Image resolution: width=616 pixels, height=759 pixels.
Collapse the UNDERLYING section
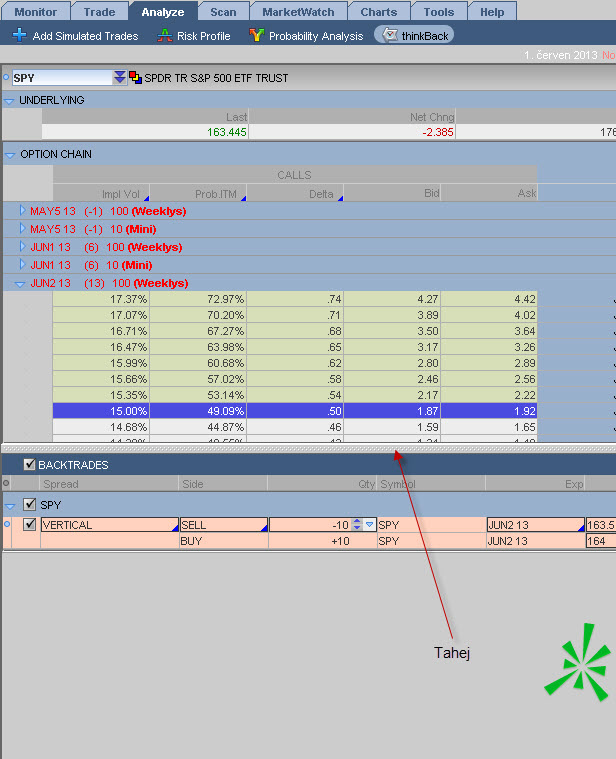[9, 101]
